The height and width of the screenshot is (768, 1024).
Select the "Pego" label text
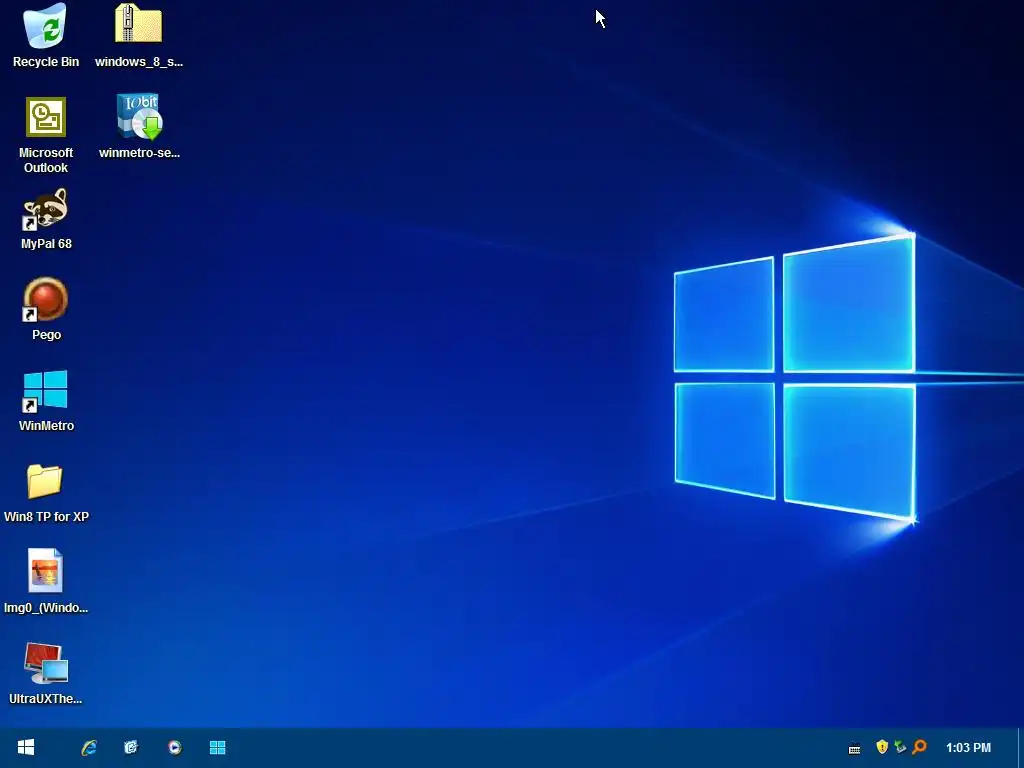pyautogui.click(x=46, y=335)
